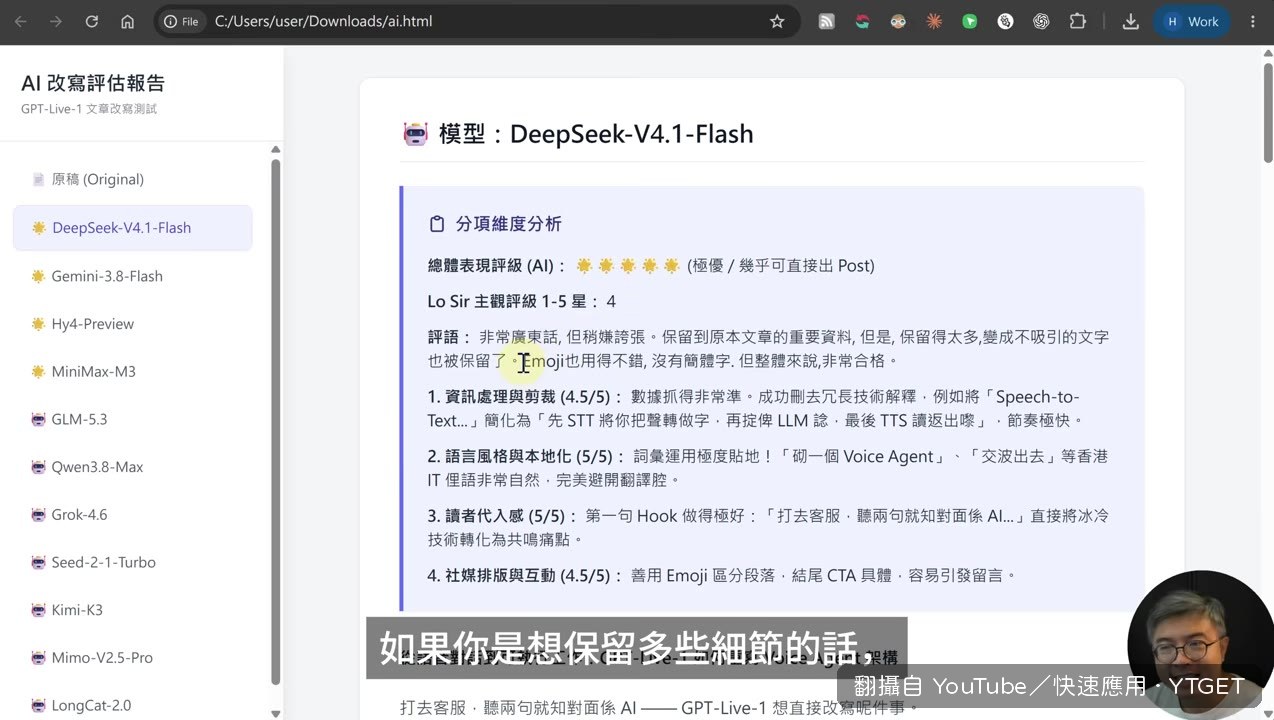
Task: Open the browser home page
Action: click(x=127, y=21)
